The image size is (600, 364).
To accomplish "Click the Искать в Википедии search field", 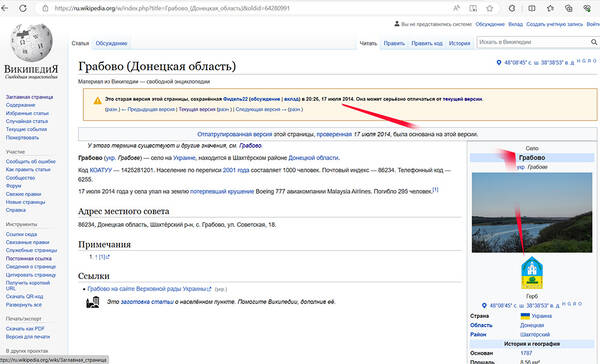I will (533, 42).
